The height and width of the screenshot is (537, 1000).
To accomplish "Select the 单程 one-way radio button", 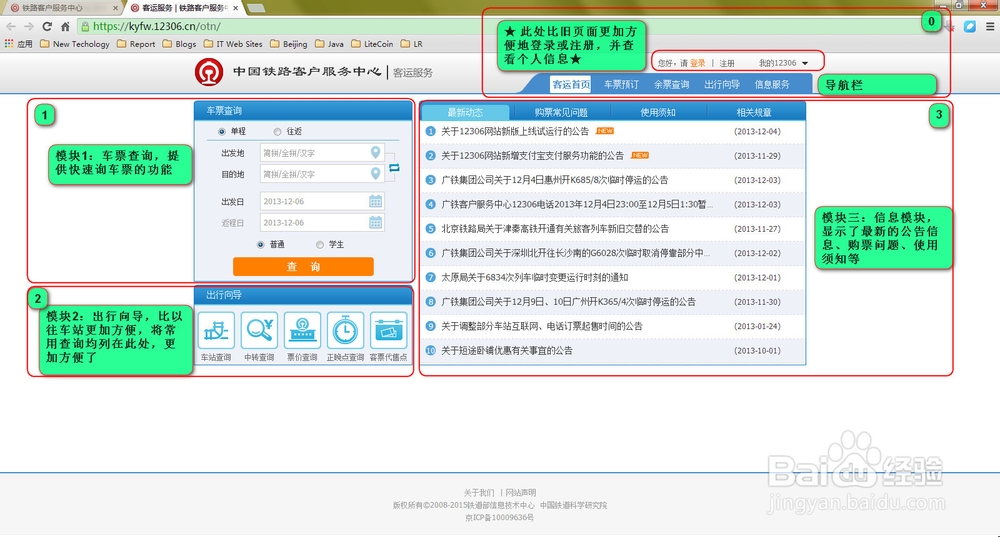I will (222, 131).
